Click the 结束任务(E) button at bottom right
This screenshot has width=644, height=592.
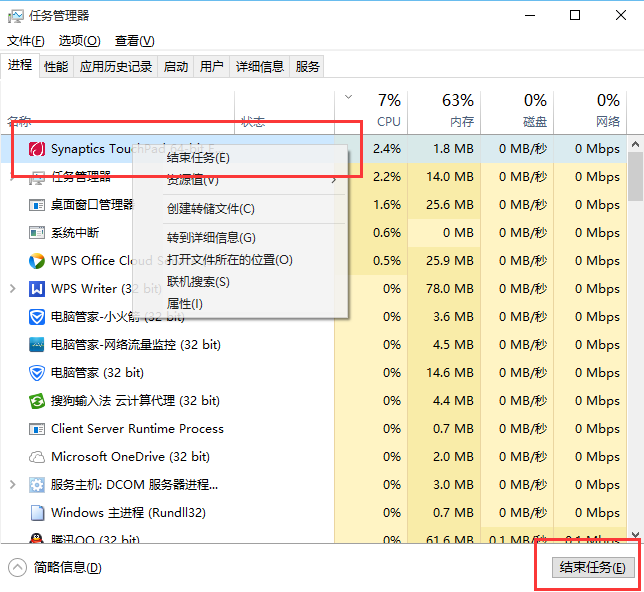coord(593,567)
